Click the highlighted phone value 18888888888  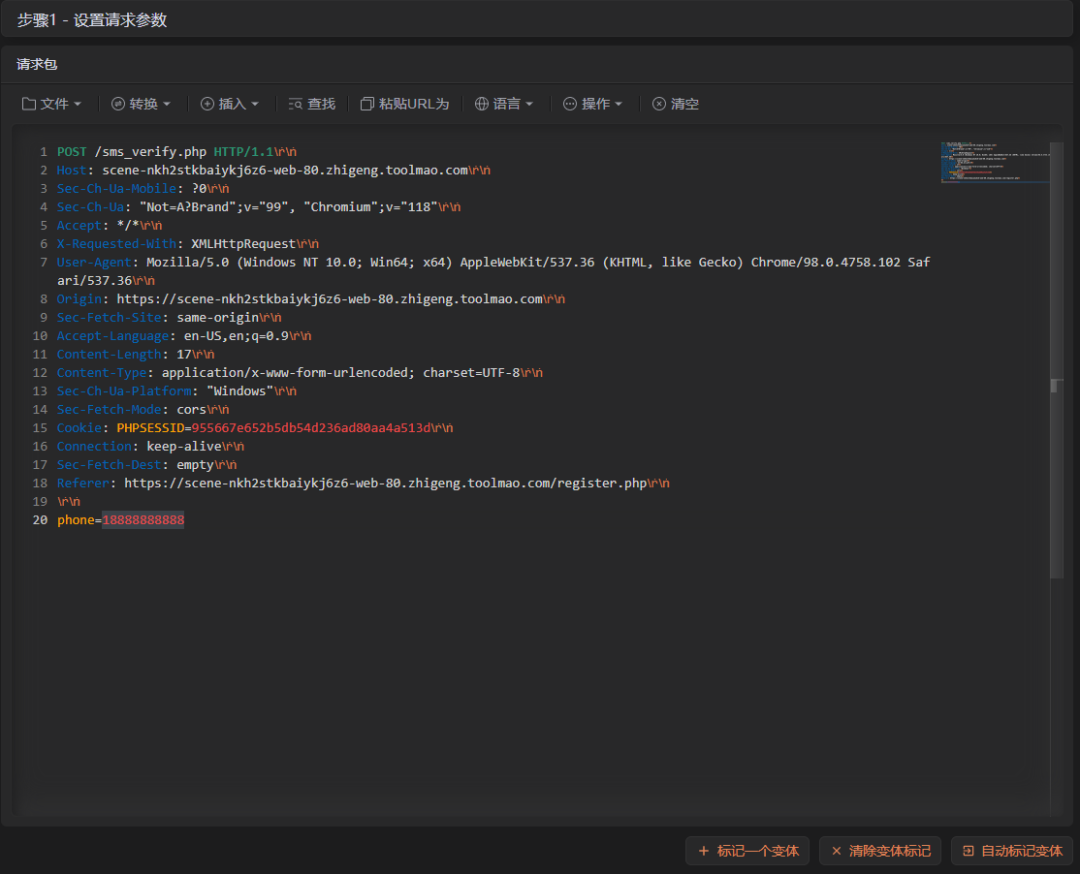point(143,520)
